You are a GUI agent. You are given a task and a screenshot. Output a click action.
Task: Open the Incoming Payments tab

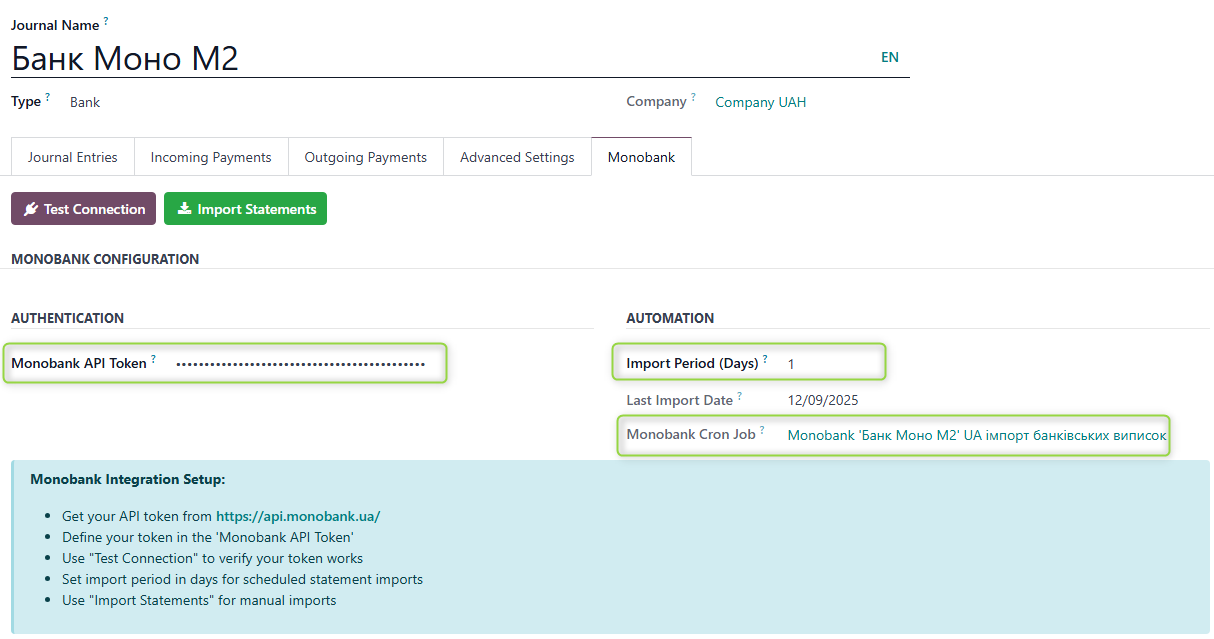tap(210, 157)
